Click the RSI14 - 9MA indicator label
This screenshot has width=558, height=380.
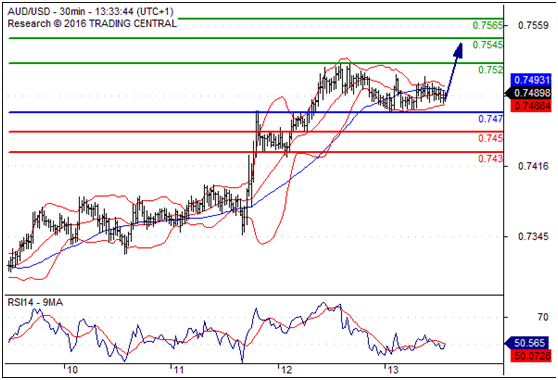(x=35, y=302)
